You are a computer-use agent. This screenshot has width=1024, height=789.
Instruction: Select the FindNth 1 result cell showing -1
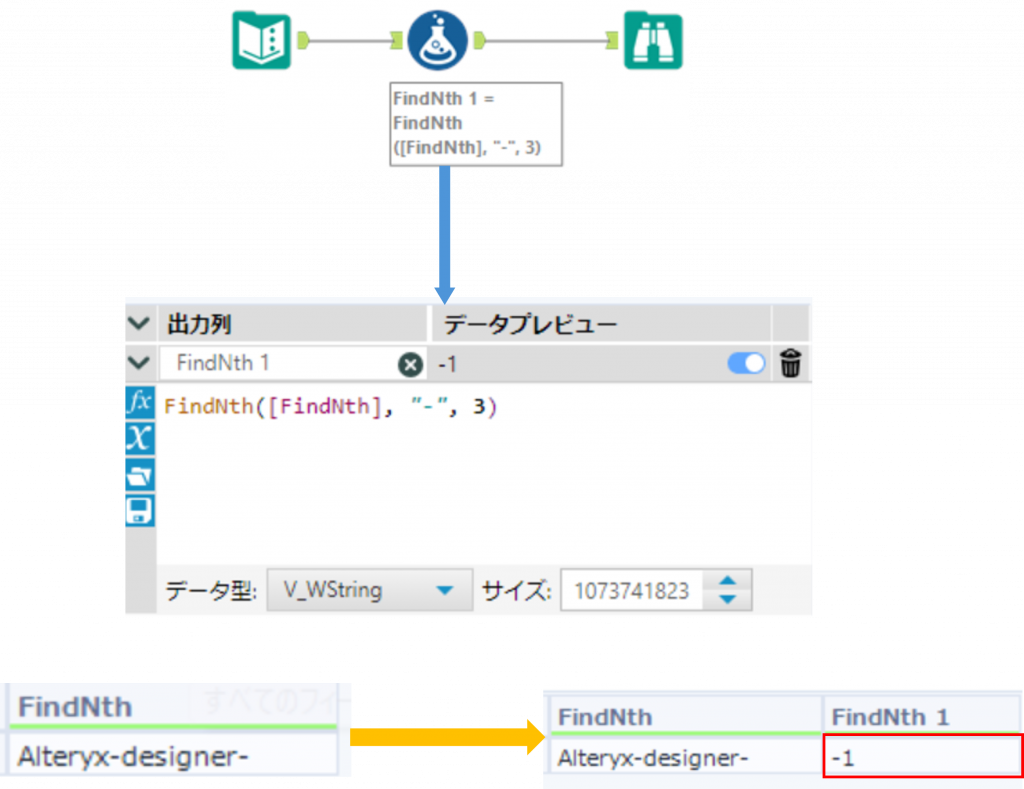pos(920,759)
